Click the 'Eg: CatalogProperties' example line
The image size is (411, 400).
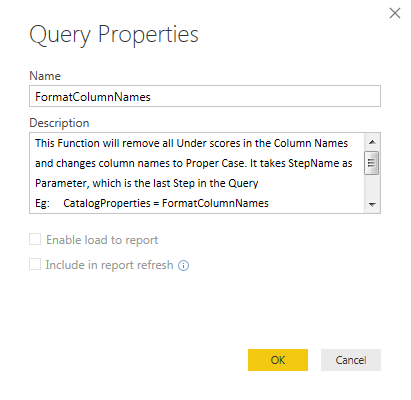coord(152,203)
